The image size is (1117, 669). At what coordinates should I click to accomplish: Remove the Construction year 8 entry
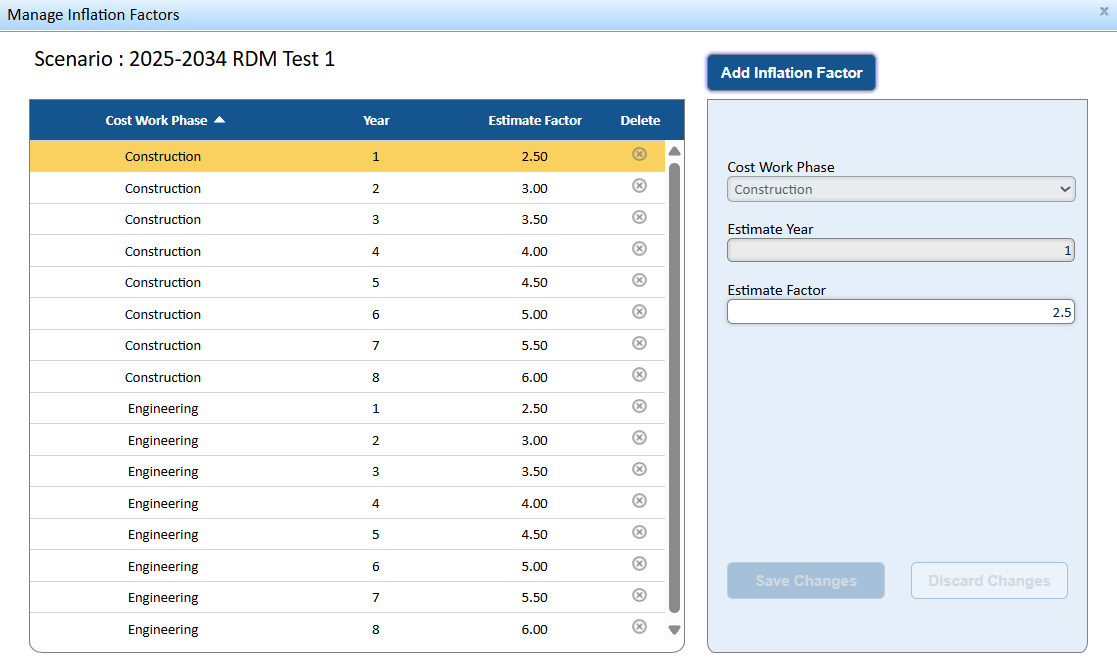(639, 375)
